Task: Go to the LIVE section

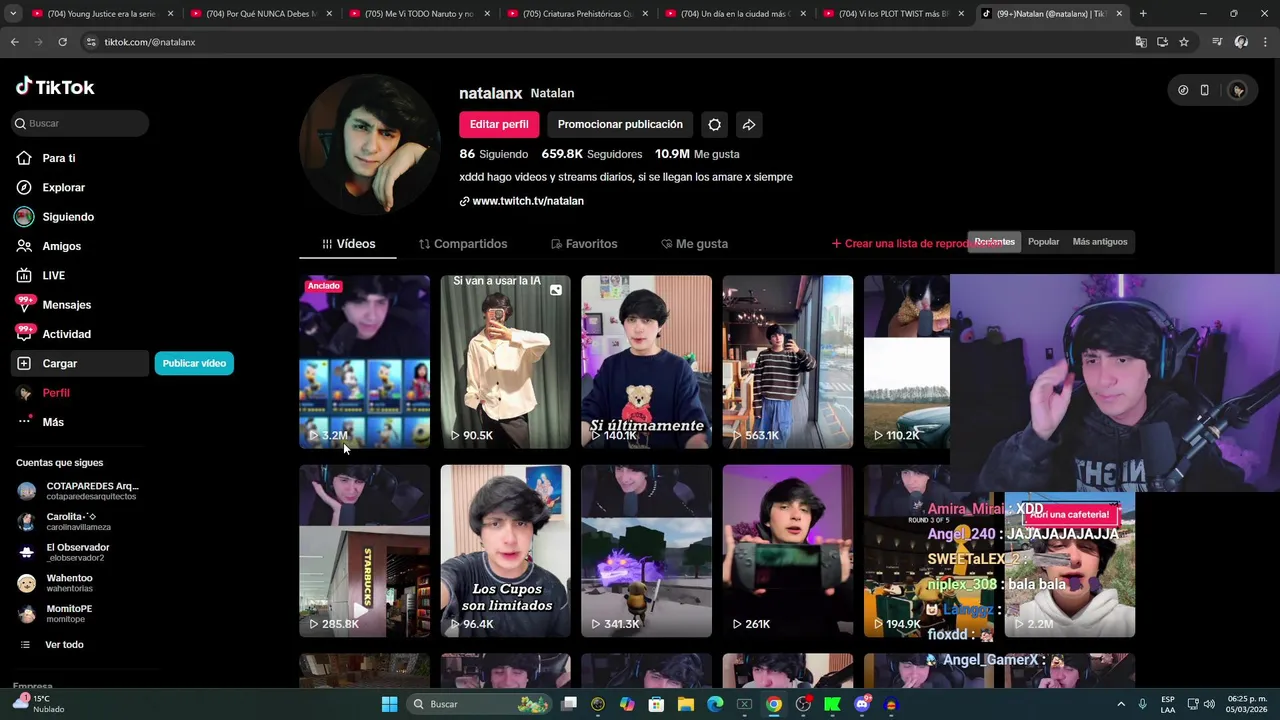Action: 54,275
